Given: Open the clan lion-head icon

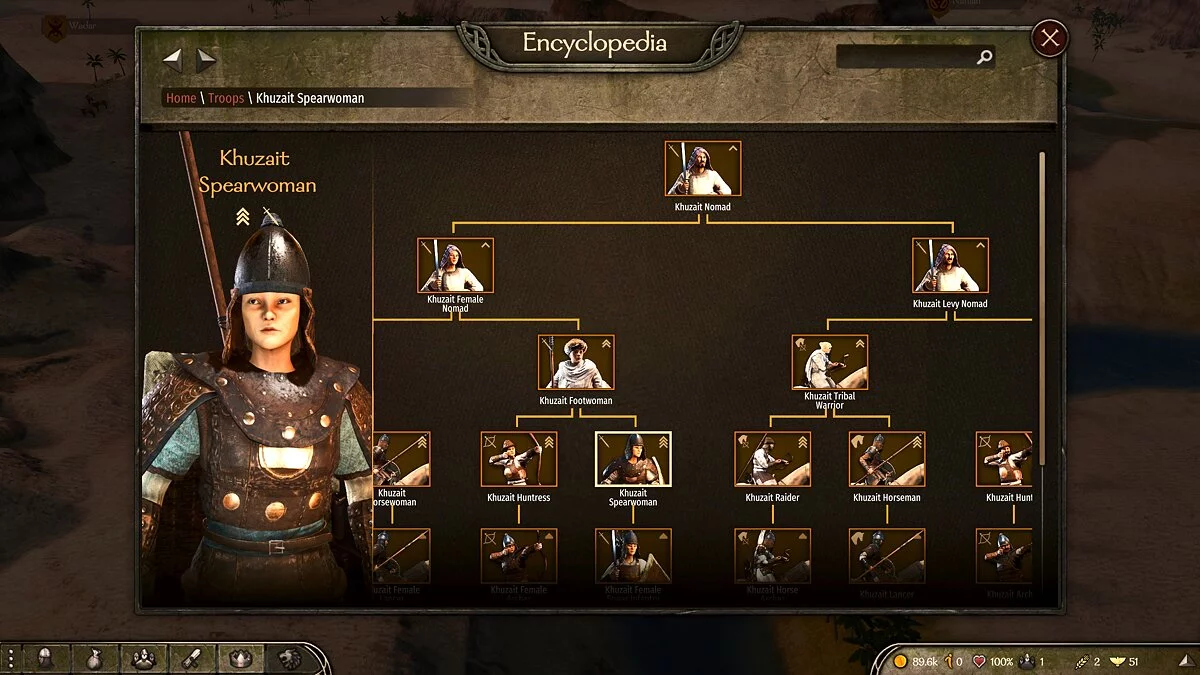Looking at the screenshot, I should pos(290,658).
